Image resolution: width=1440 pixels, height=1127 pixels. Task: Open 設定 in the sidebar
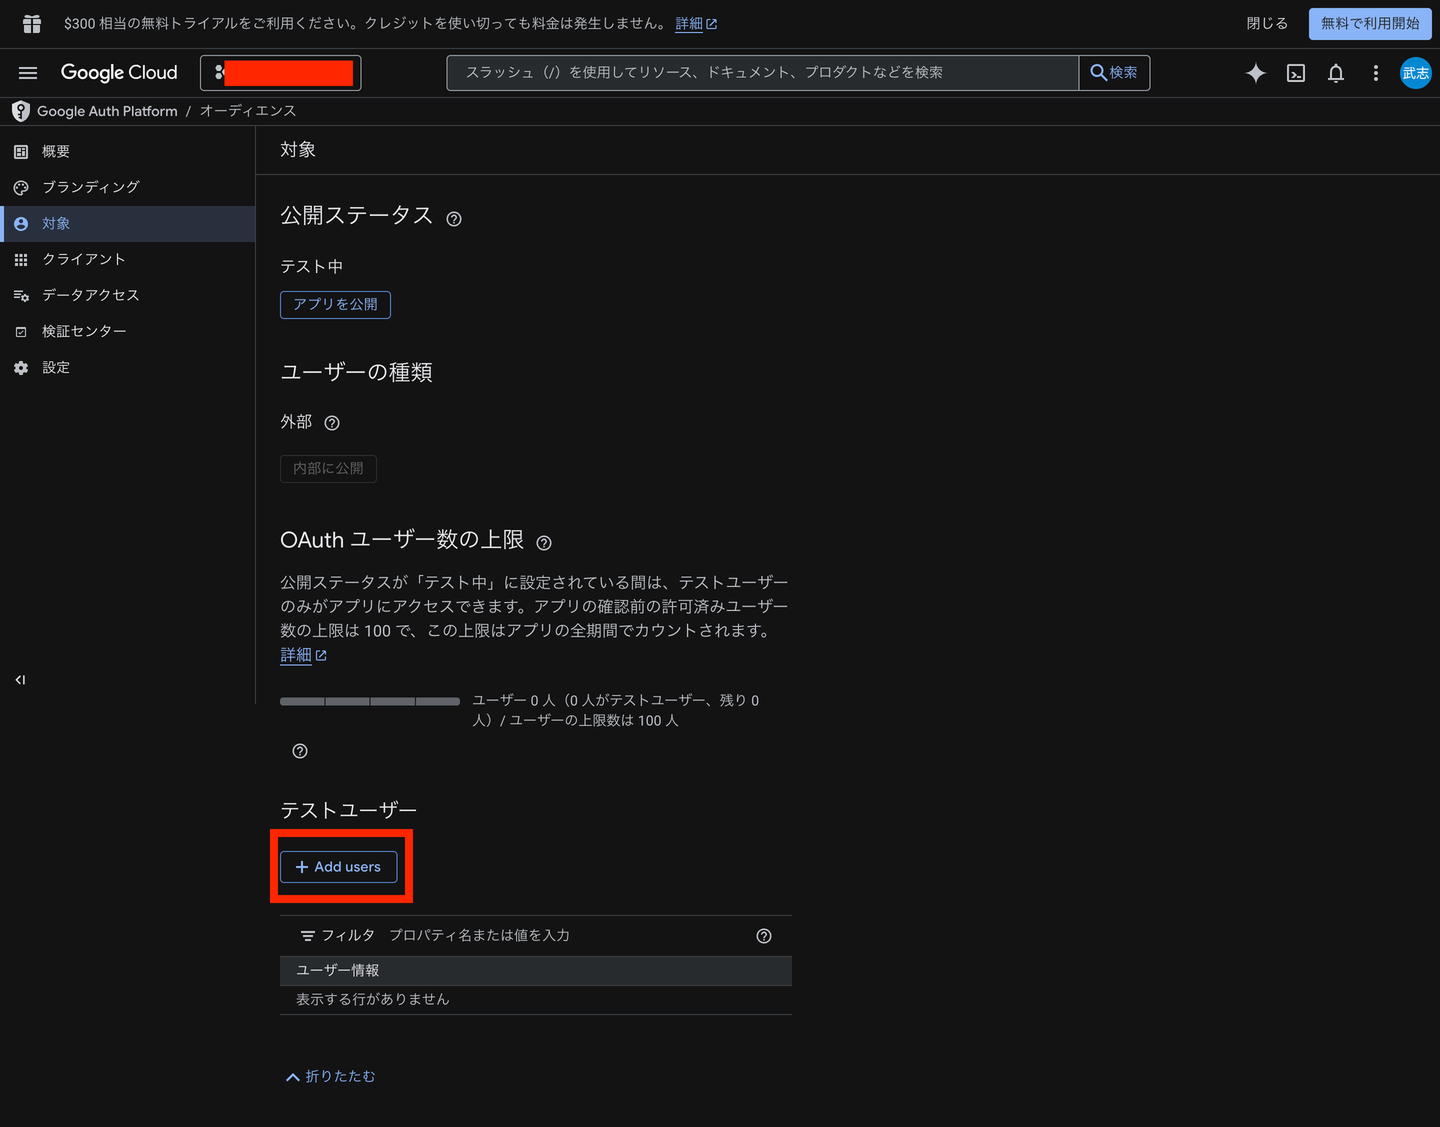pyautogui.click(x=128, y=368)
